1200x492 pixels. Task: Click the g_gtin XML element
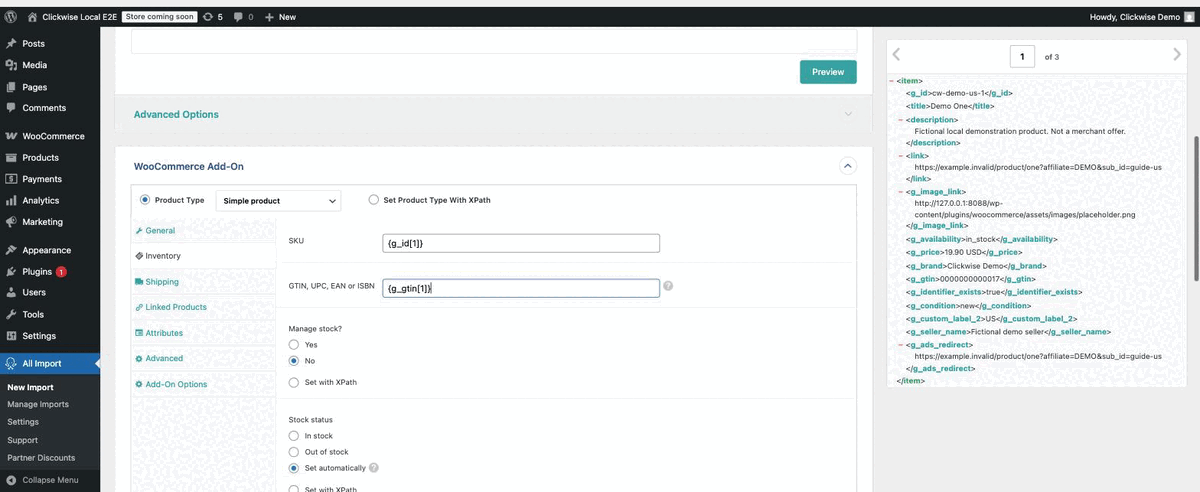click(973, 279)
